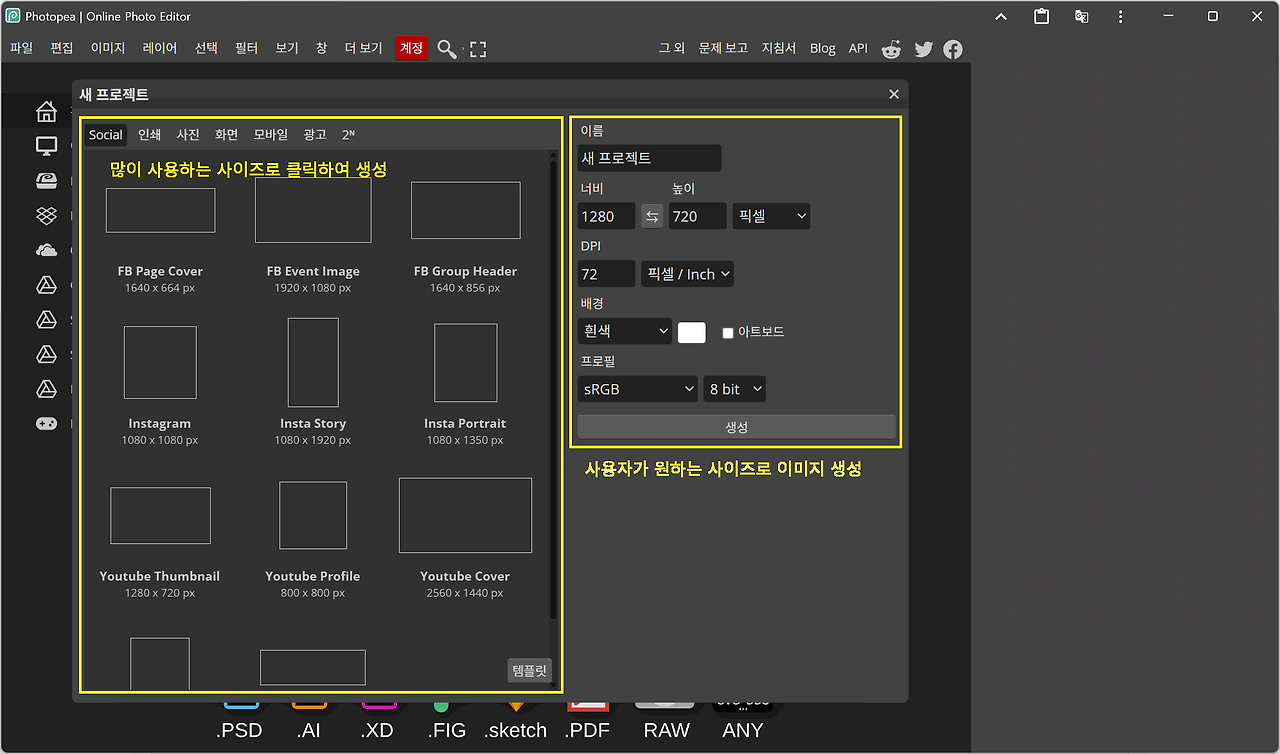Select the Insta Story template

[x=313, y=382]
